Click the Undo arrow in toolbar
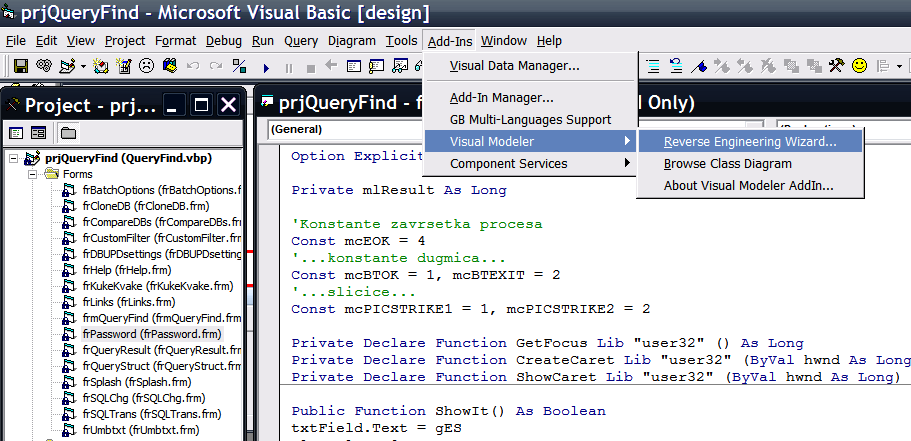This screenshot has width=911, height=441. tap(192, 67)
